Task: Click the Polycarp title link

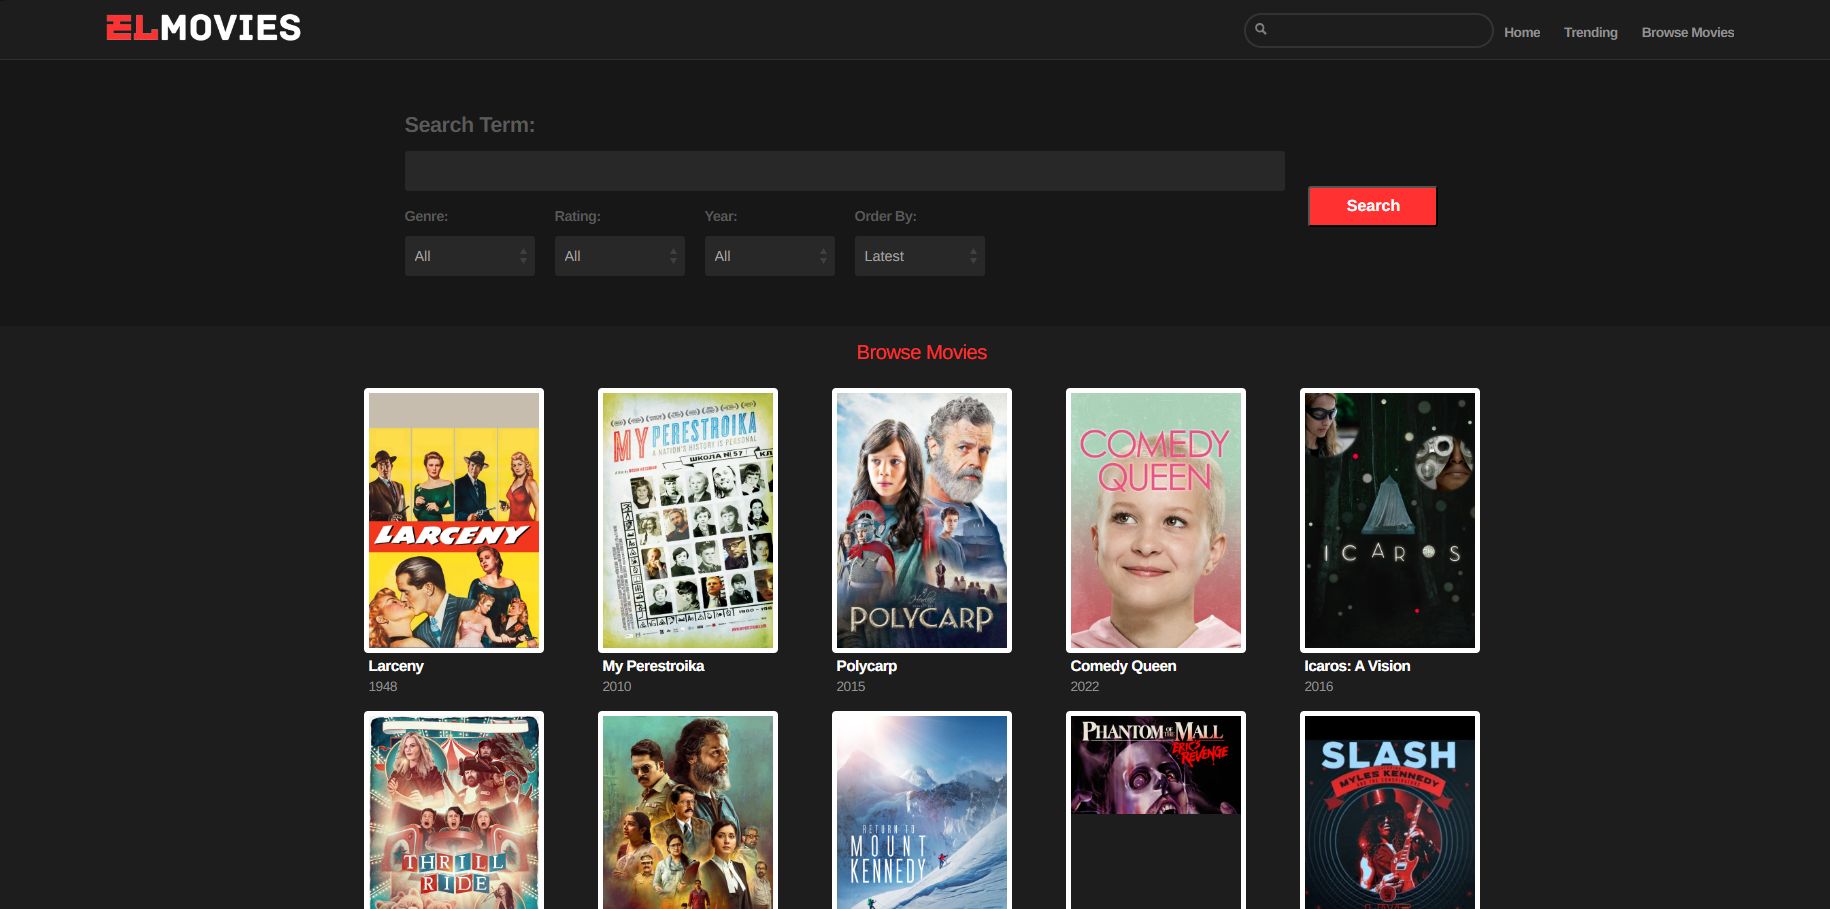Action: pos(866,666)
